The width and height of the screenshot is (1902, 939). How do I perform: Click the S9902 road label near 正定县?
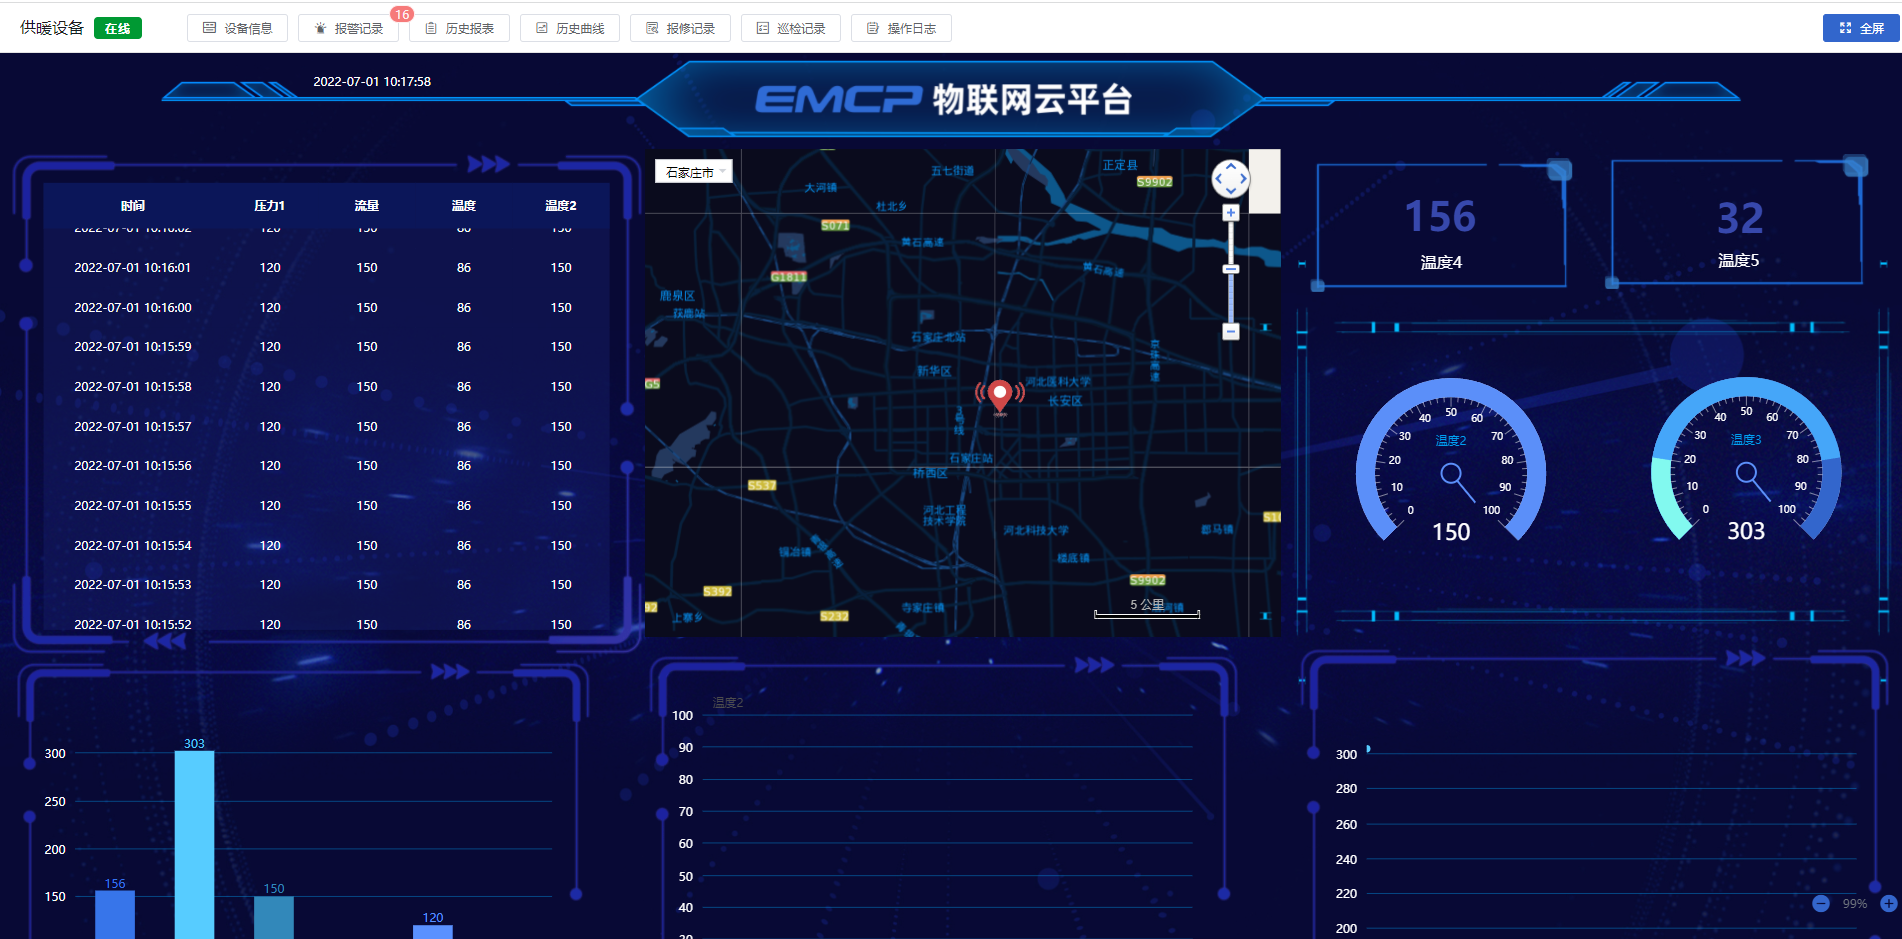click(x=1154, y=181)
